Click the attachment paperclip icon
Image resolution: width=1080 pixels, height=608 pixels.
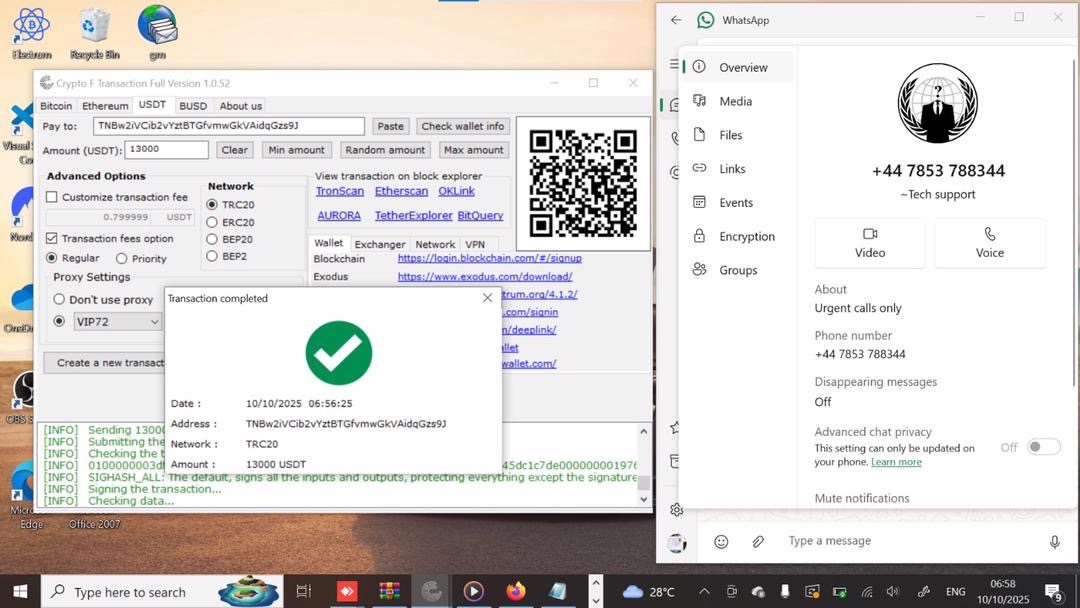pos(758,541)
